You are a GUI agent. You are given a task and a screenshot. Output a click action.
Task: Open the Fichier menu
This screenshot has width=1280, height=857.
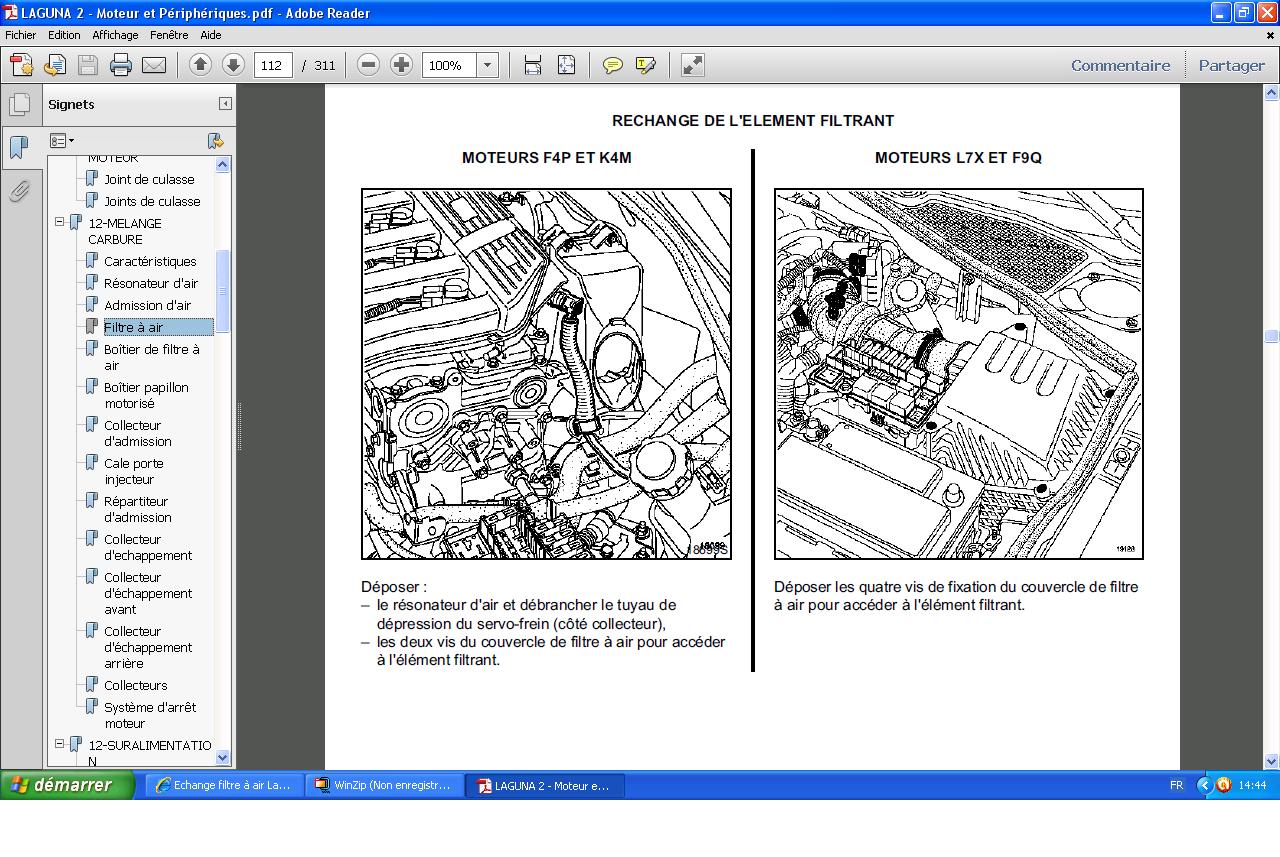tap(21, 35)
